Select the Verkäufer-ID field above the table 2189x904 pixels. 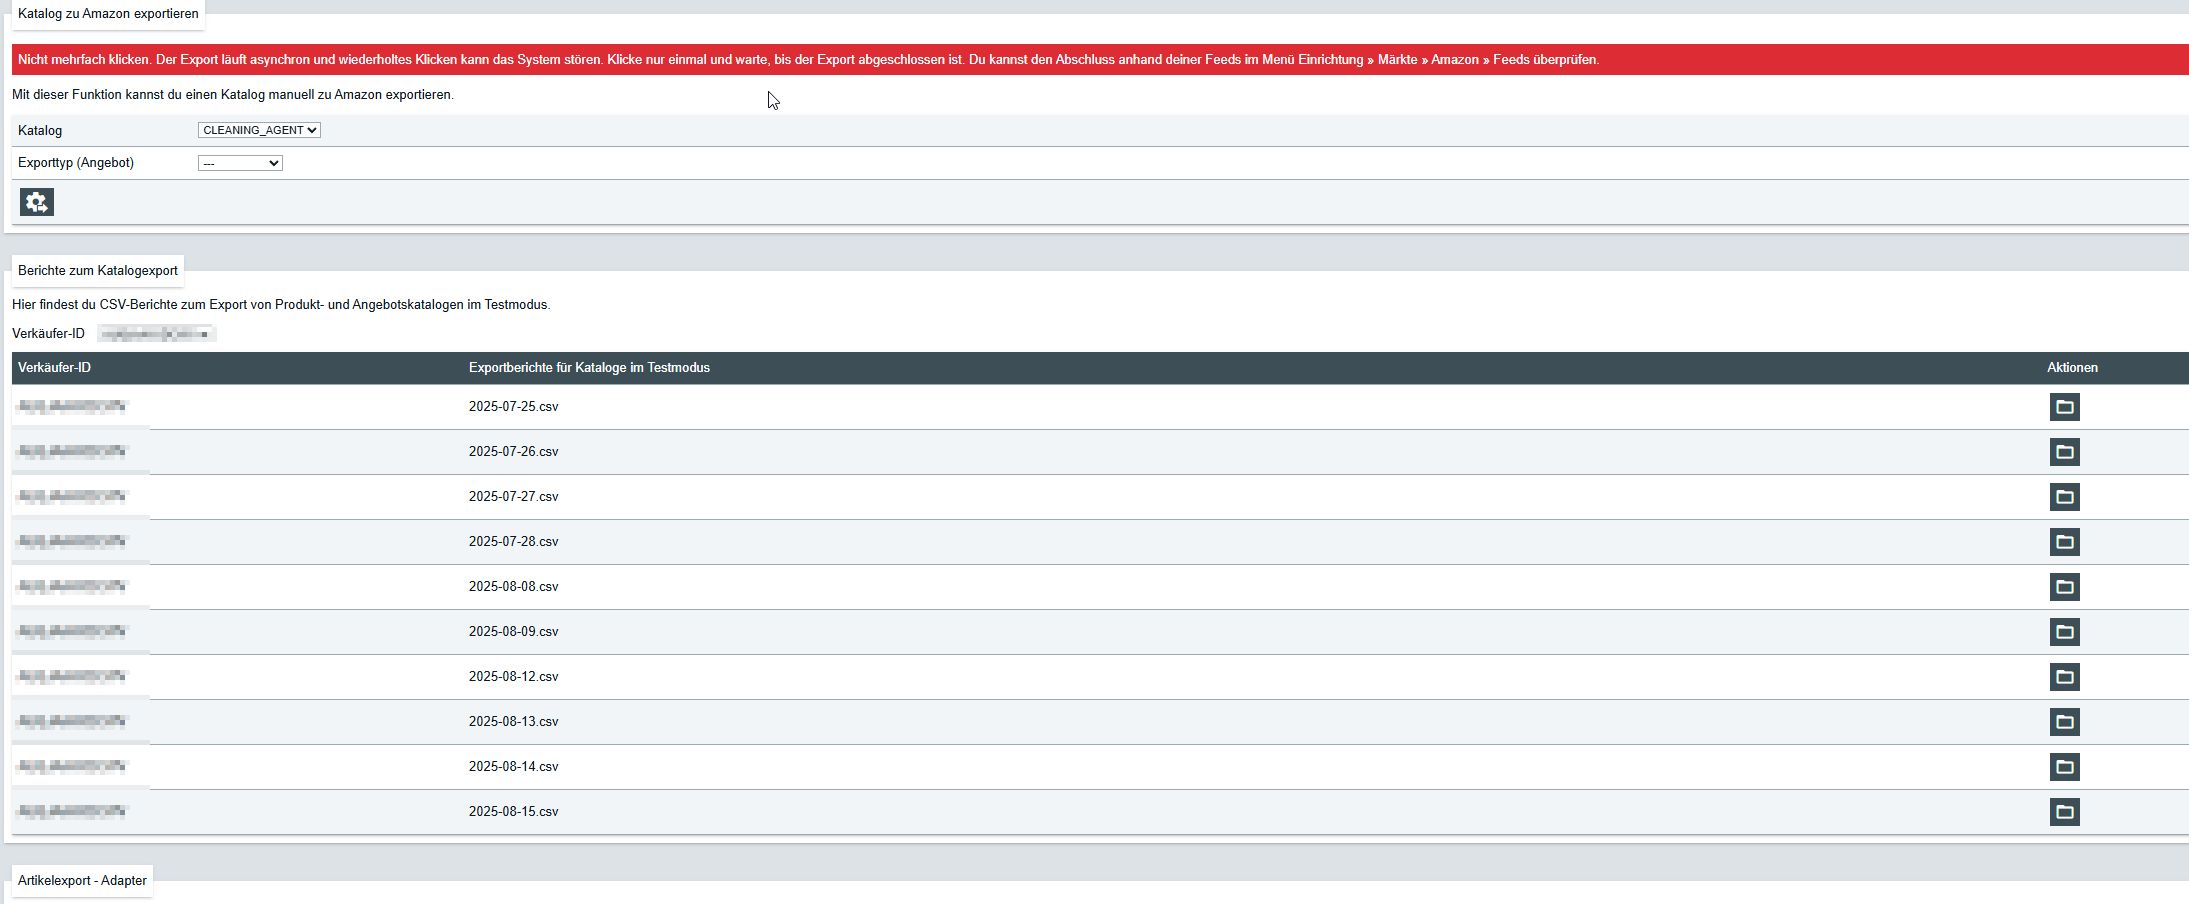(x=157, y=334)
